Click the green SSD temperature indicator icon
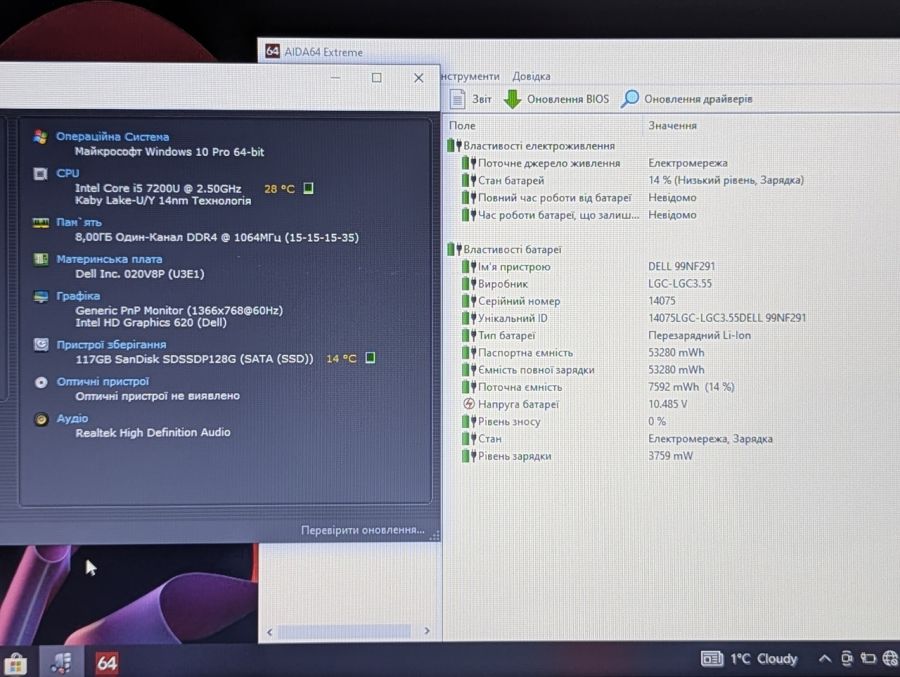Image resolution: width=900 pixels, height=677 pixels. click(x=370, y=358)
